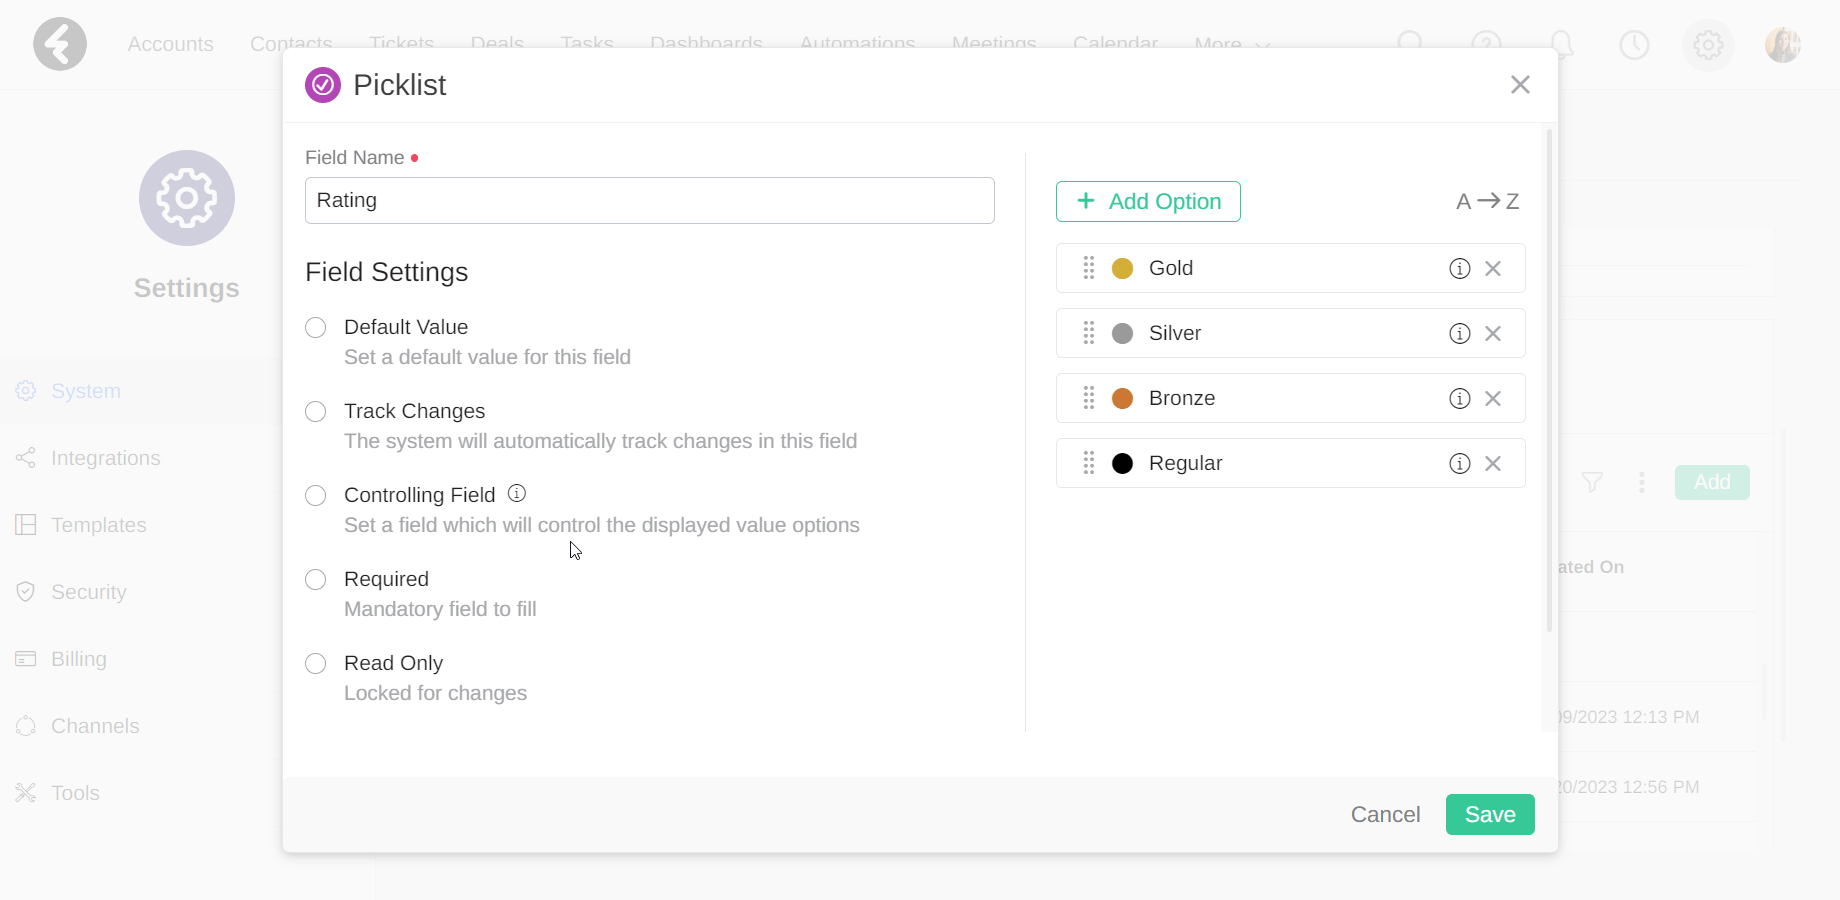Click the Gold option label
The height and width of the screenshot is (900, 1840).
(1171, 268)
